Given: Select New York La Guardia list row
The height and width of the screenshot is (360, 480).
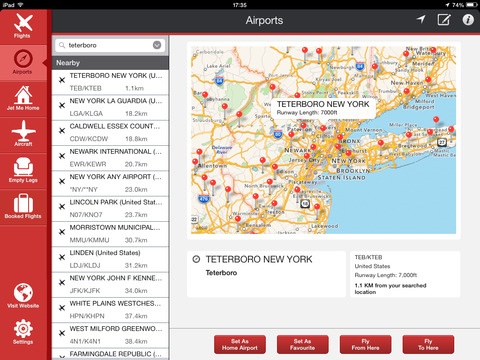Looking at the screenshot, I should (x=110, y=107).
